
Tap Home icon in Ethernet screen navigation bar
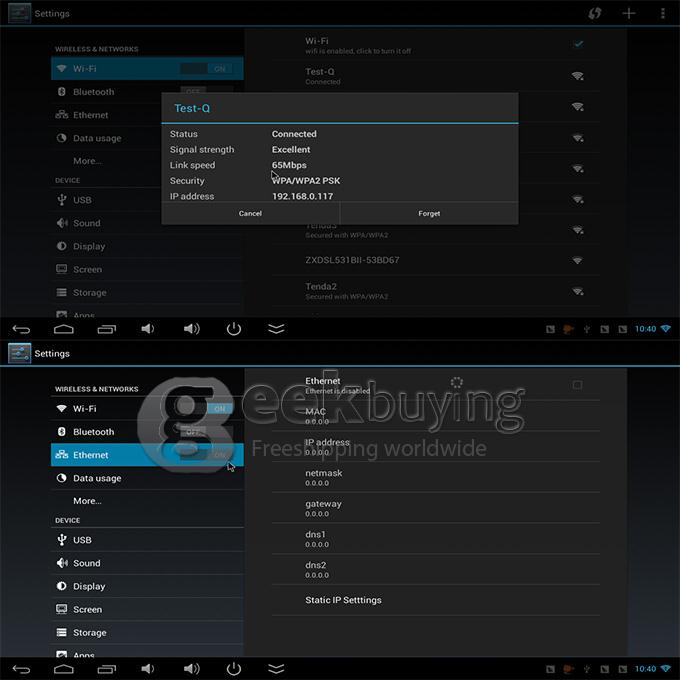64,669
